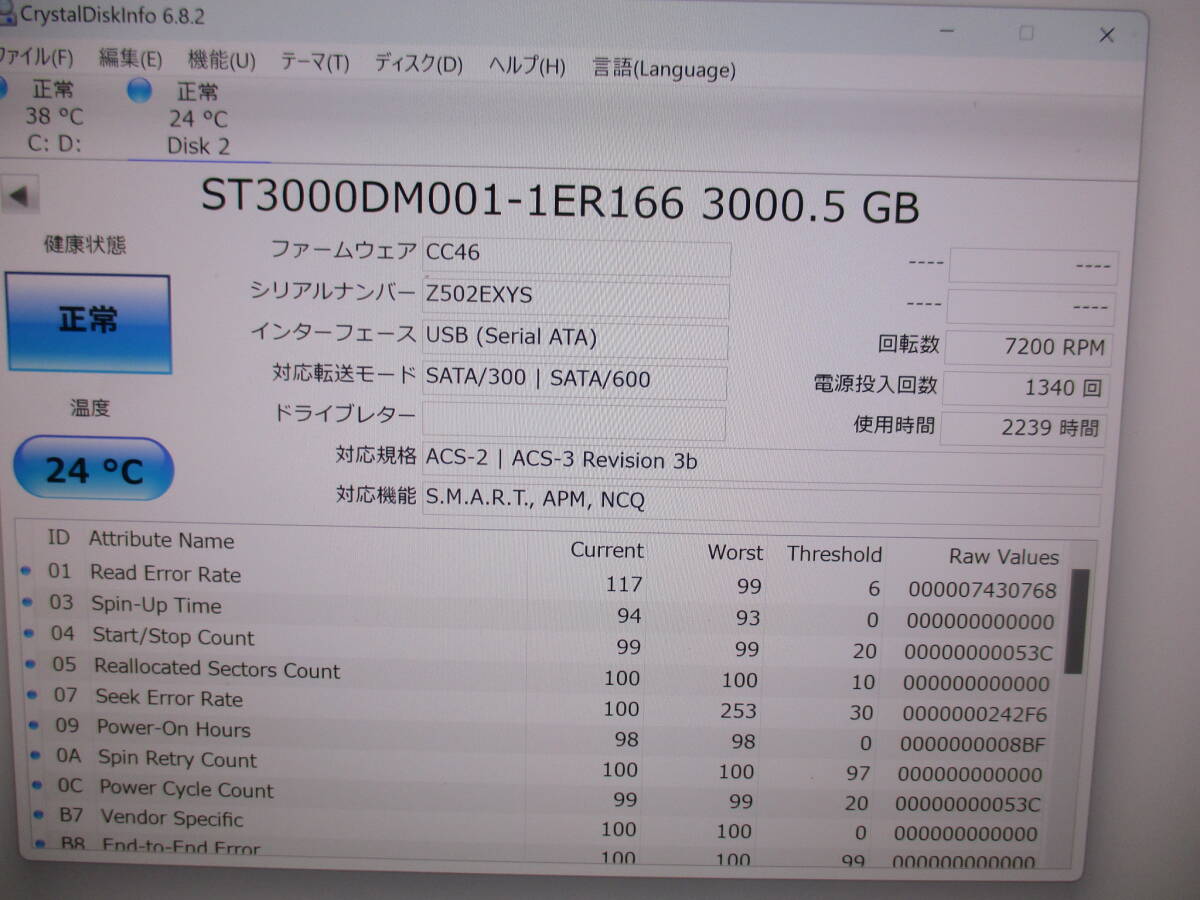Click the firmware field showing CC46
Image resolution: width=1200 pixels, height=900 pixels.
[x=577, y=256]
